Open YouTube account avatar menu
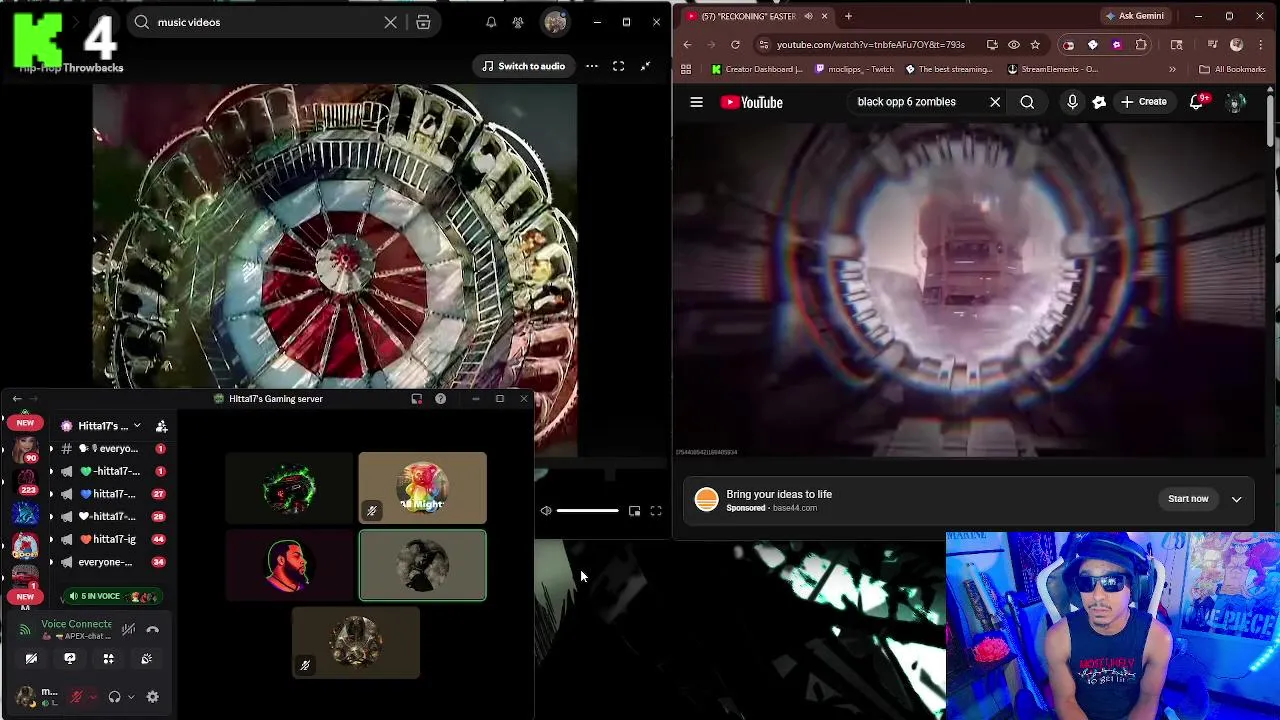The width and height of the screenshot is (1280, 720). coord(1236,102)
